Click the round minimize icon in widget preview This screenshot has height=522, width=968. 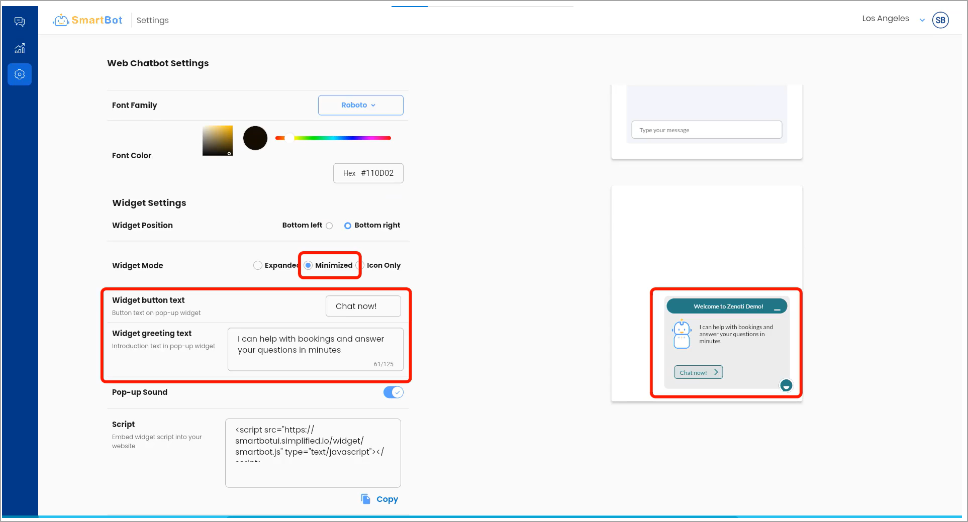tap(786, 386)
